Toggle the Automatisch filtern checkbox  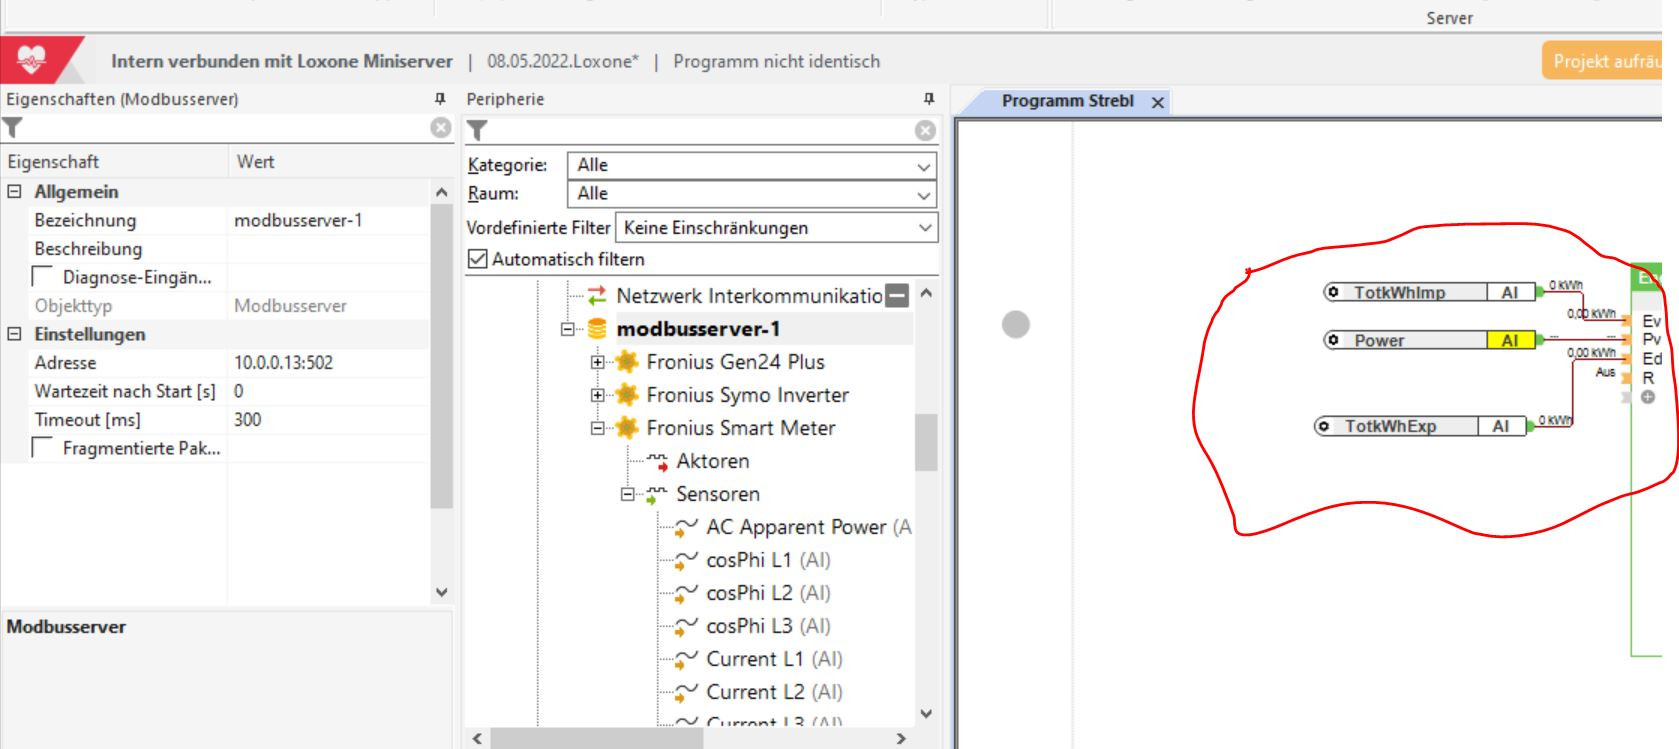(x=478, y=259)
